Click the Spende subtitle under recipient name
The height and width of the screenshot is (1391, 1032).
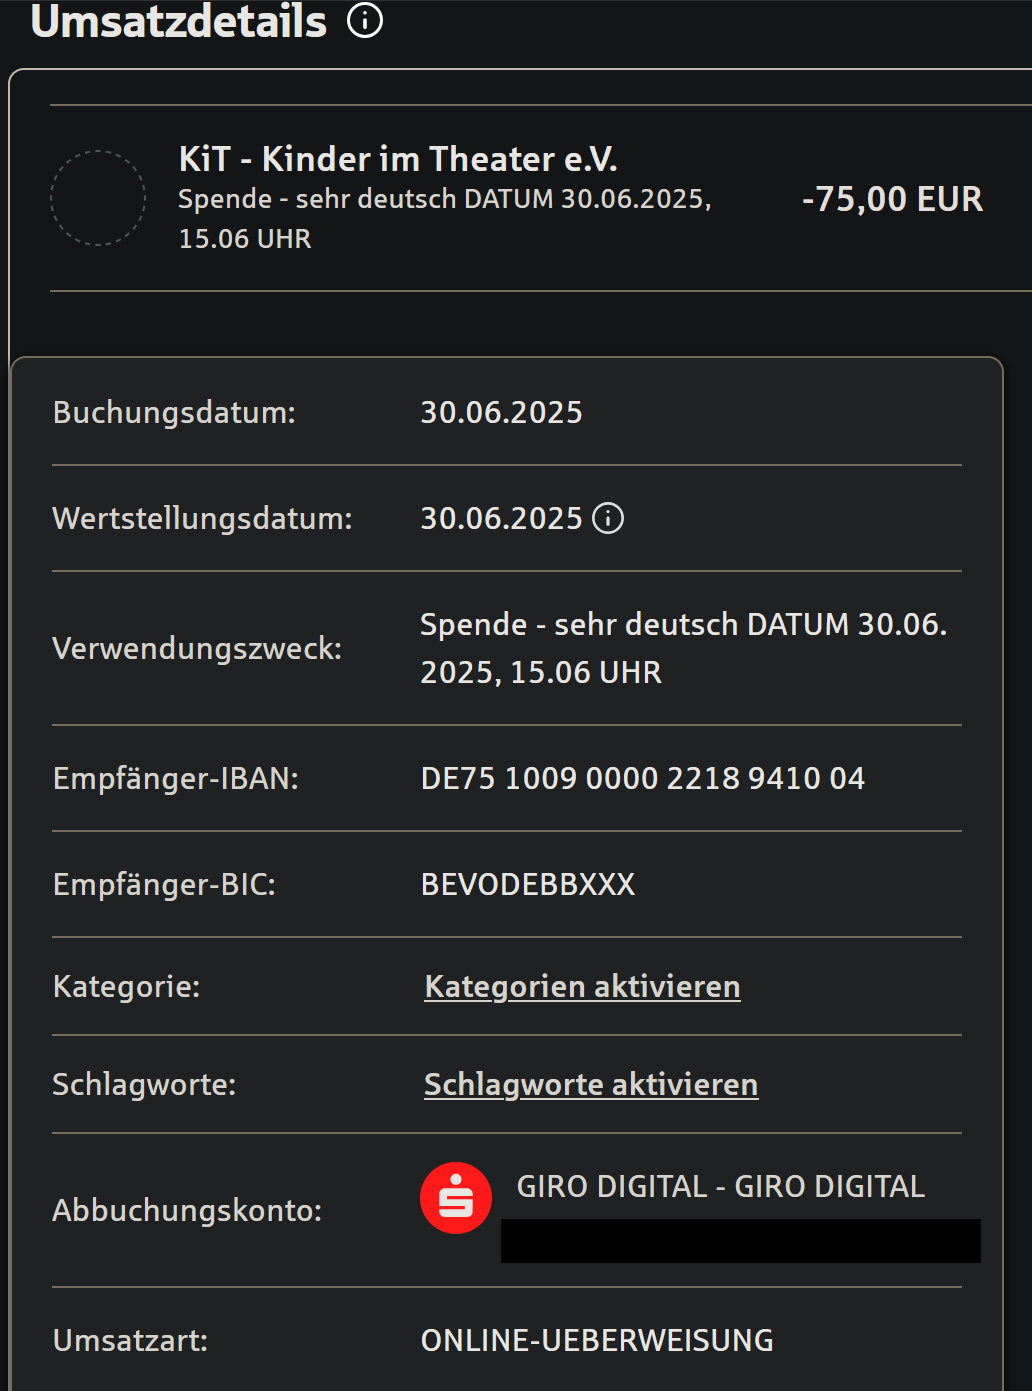coord(444,218)
